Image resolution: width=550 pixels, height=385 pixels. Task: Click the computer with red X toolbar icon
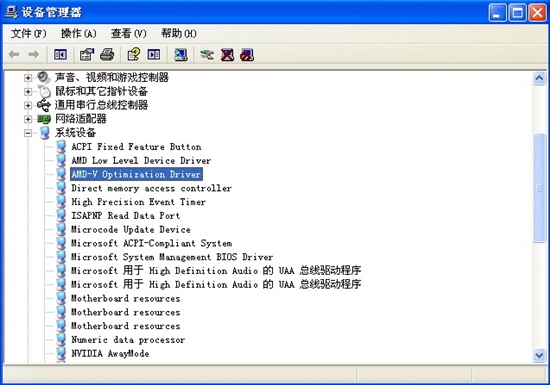click(x=227, y=55)
